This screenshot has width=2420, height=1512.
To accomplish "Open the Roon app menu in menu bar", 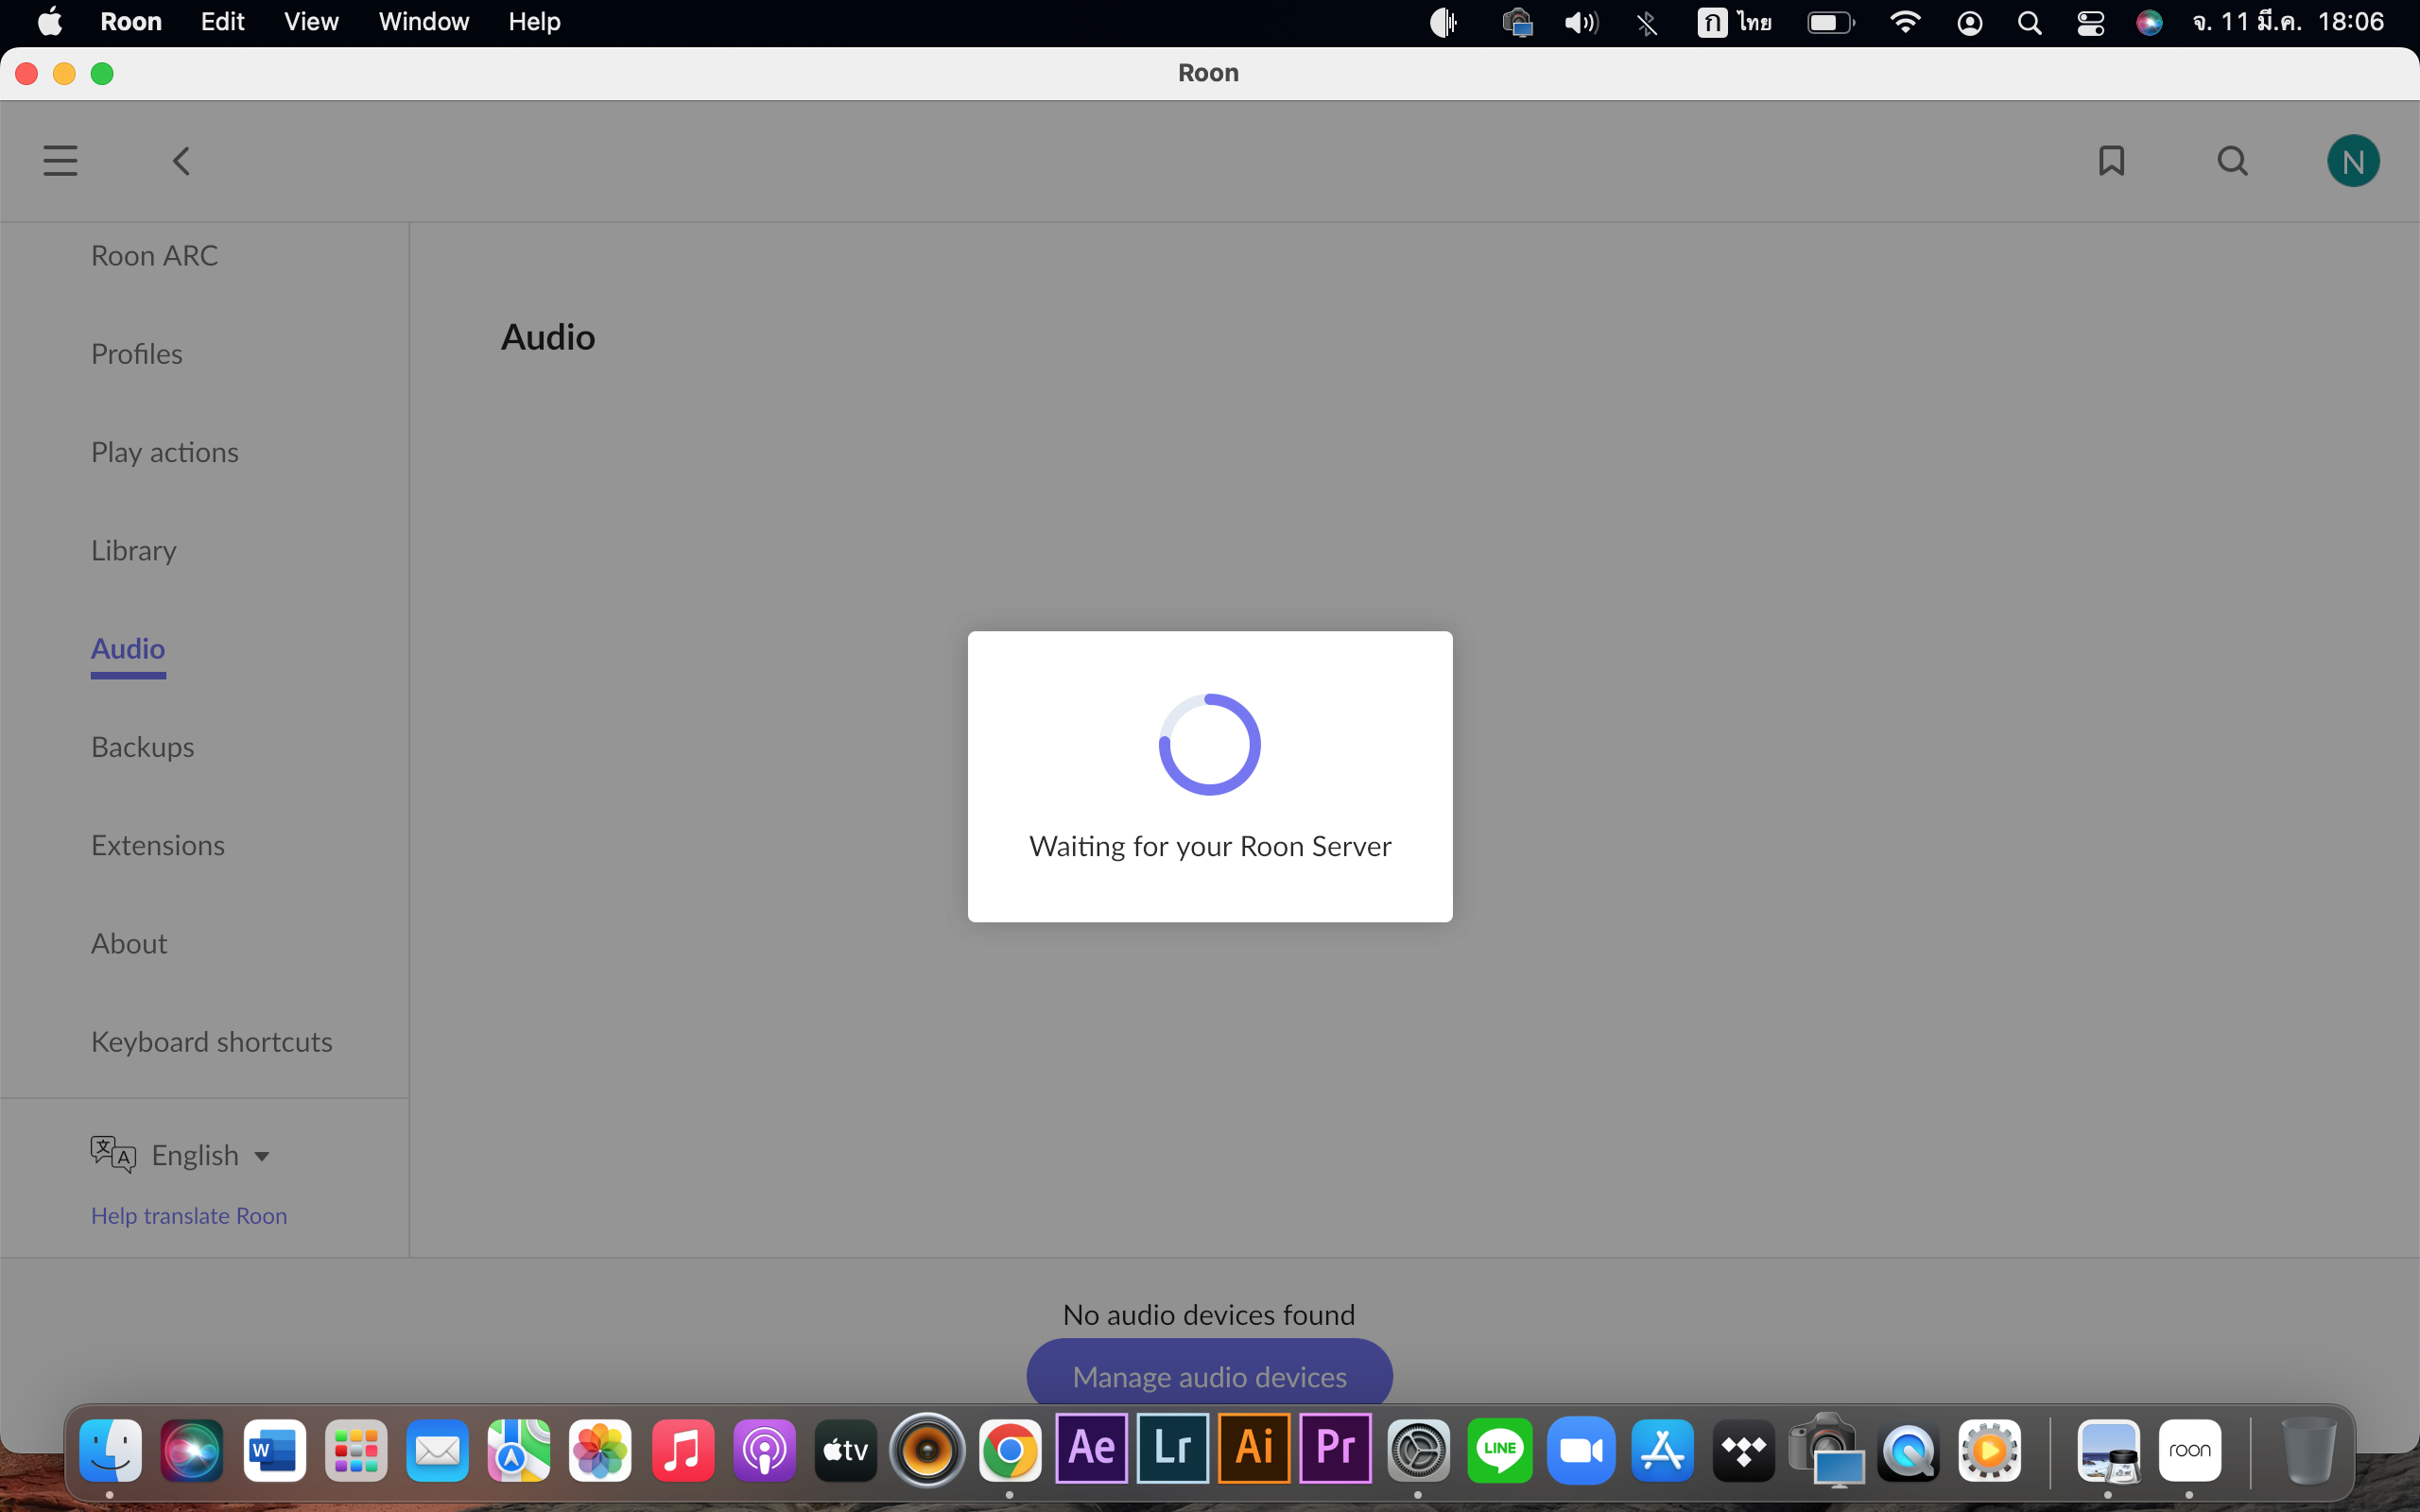I will point(131,22).
